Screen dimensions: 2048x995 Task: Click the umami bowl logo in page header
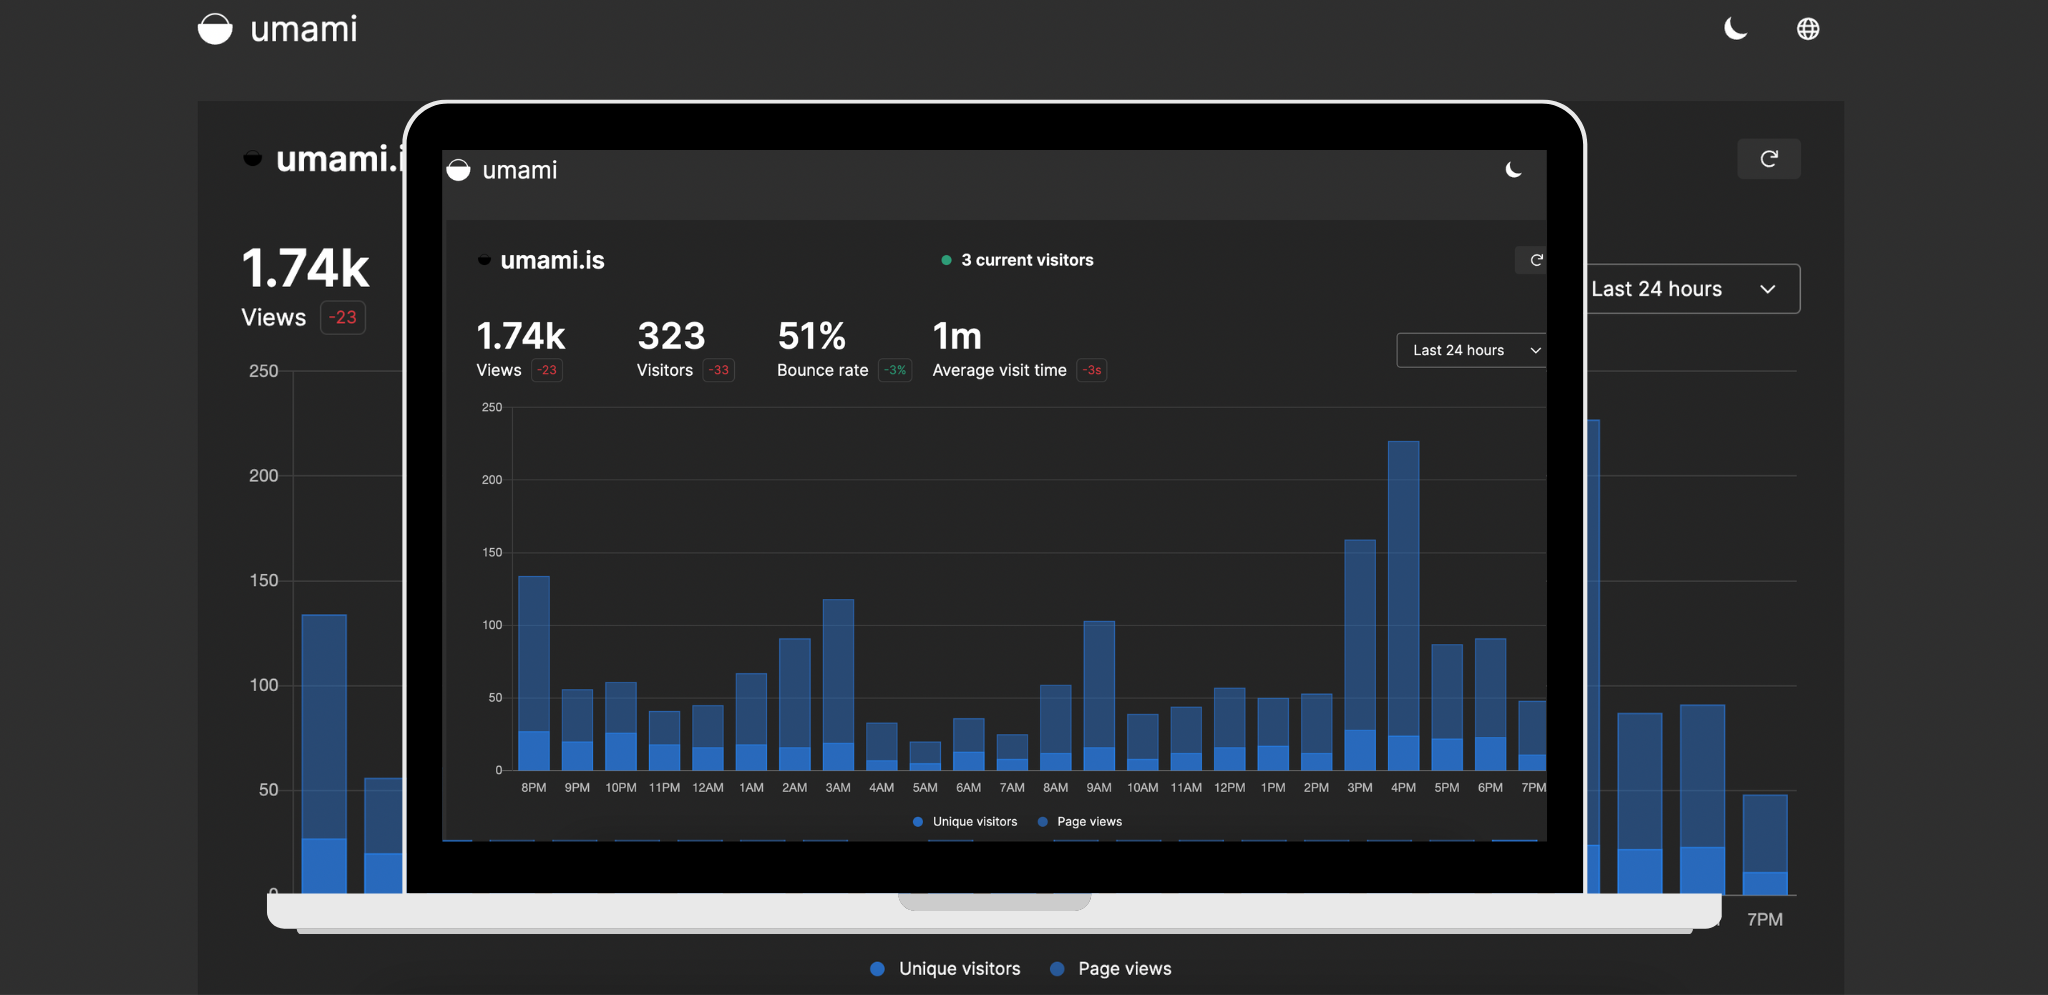215,29
